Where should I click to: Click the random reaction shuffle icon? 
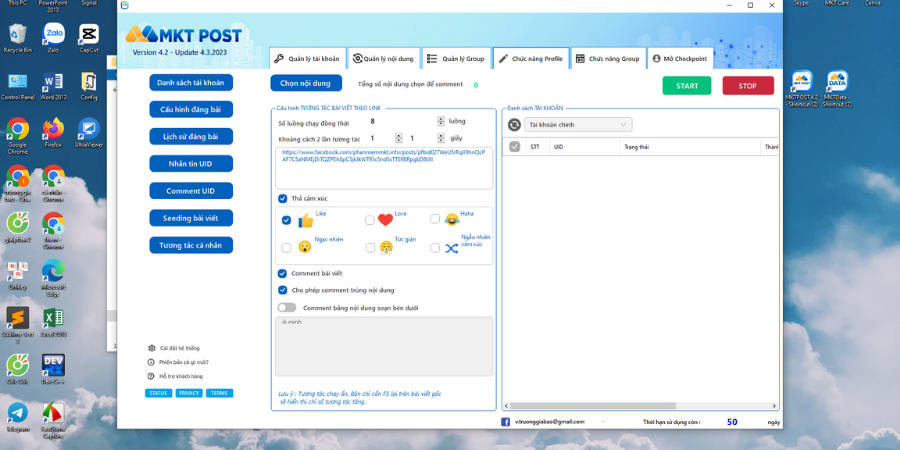(451, 247)
